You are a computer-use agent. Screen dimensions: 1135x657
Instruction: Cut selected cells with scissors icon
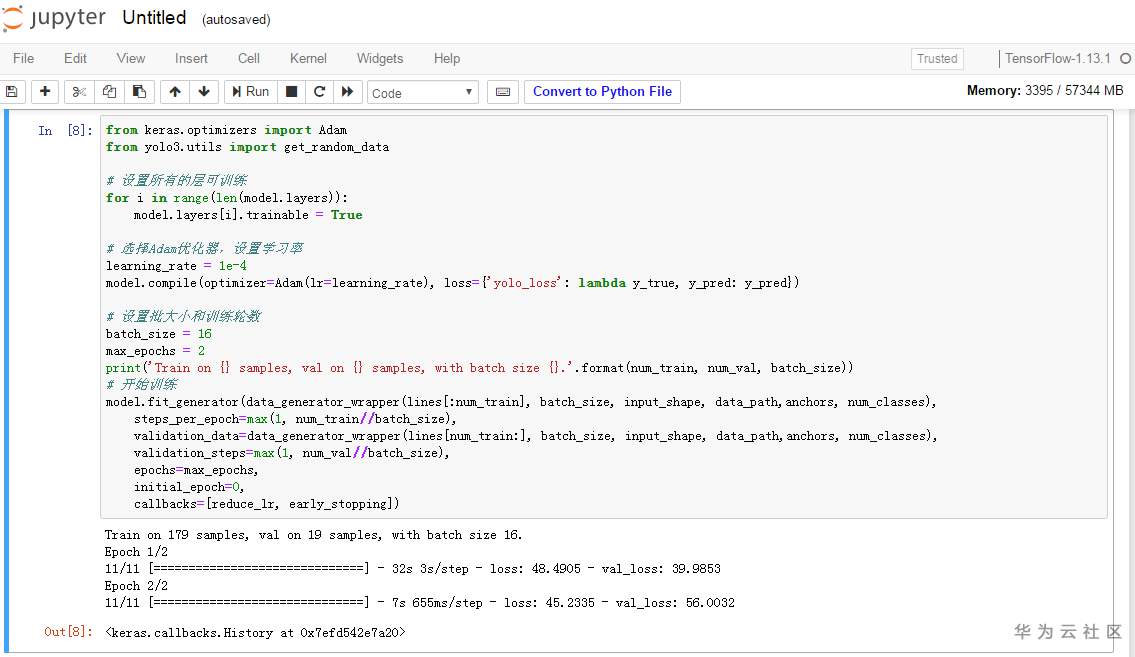80,92
